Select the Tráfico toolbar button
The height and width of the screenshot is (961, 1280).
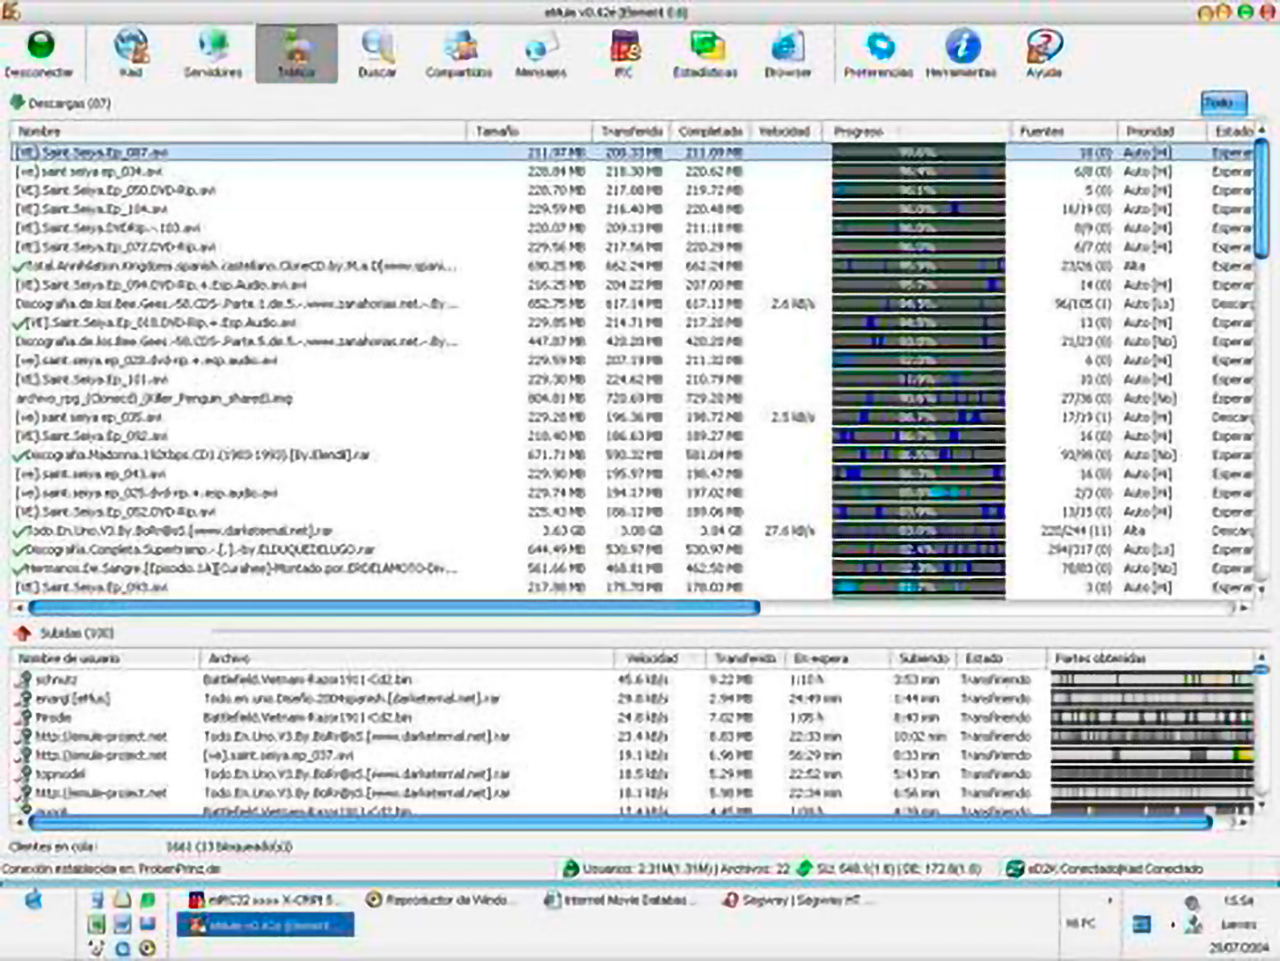tap(296, 53)
